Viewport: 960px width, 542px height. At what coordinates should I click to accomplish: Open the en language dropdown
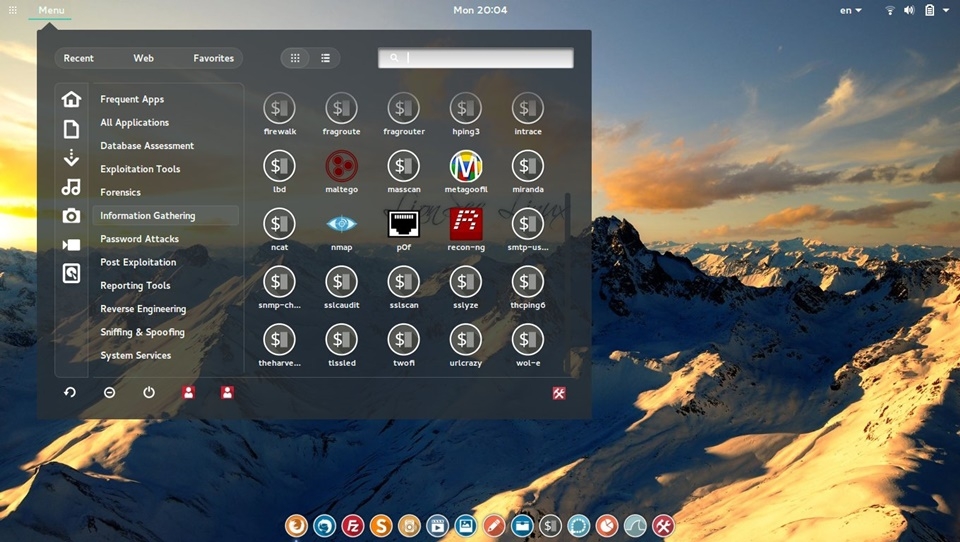pos(850,10)
